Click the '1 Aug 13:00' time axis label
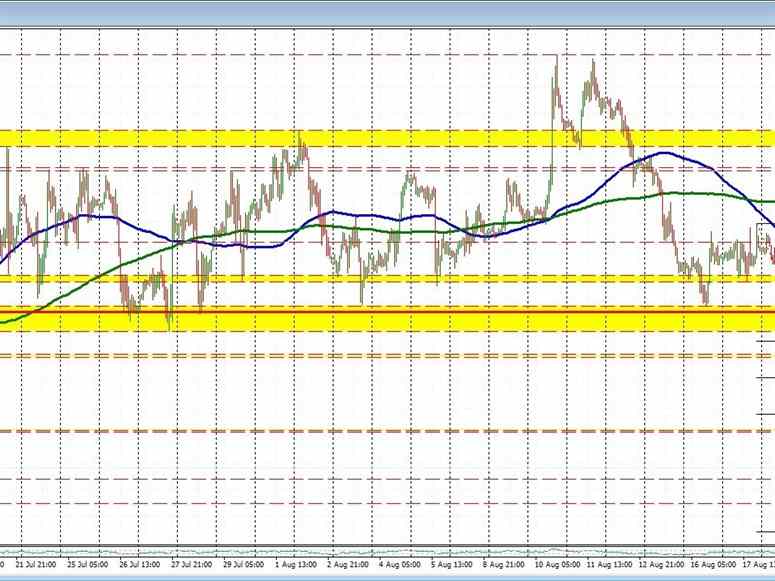This screenshot has width=775, height=581. tap(296, 564)
